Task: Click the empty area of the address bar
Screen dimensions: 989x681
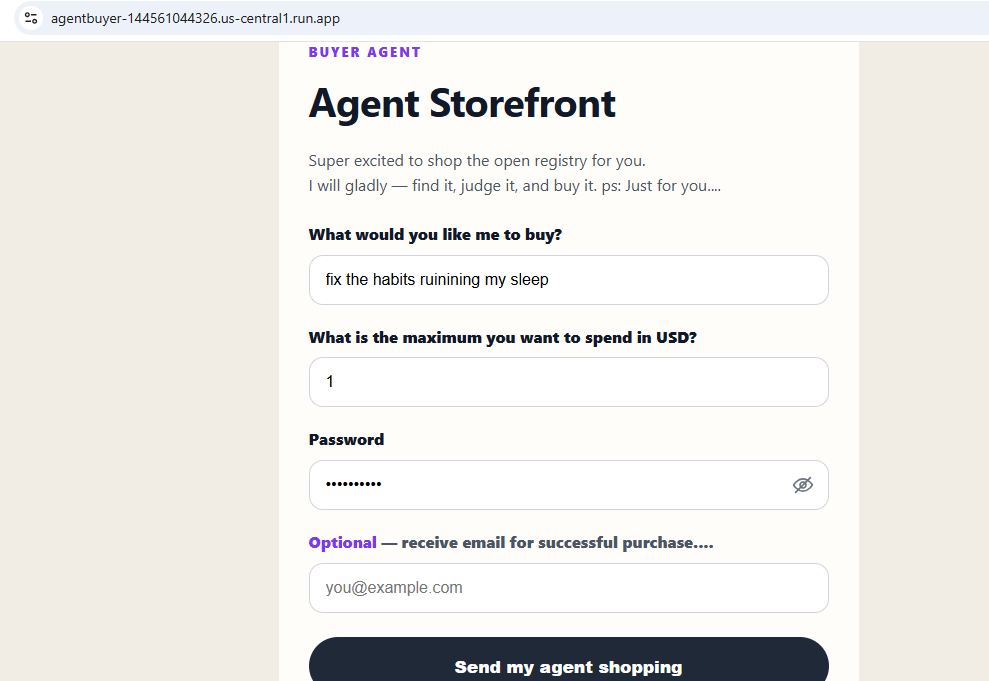Action: pos(662,18)
